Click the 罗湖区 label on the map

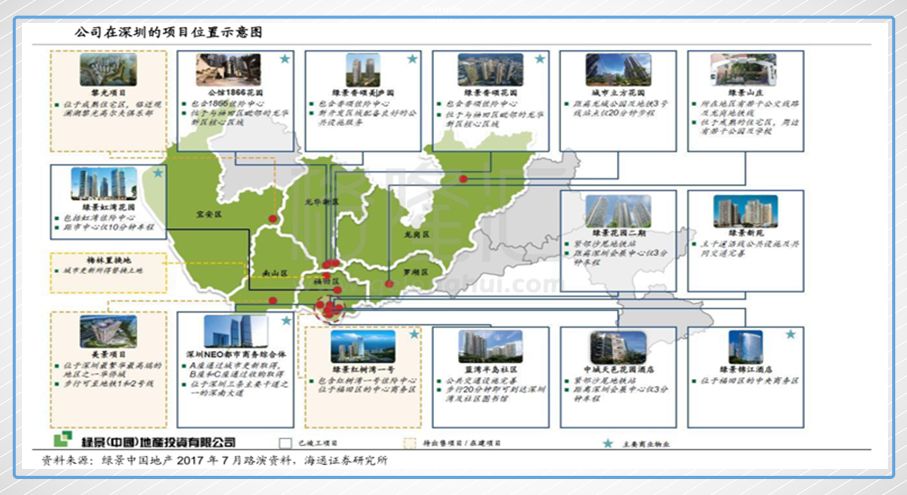click(x=415, y=272)
